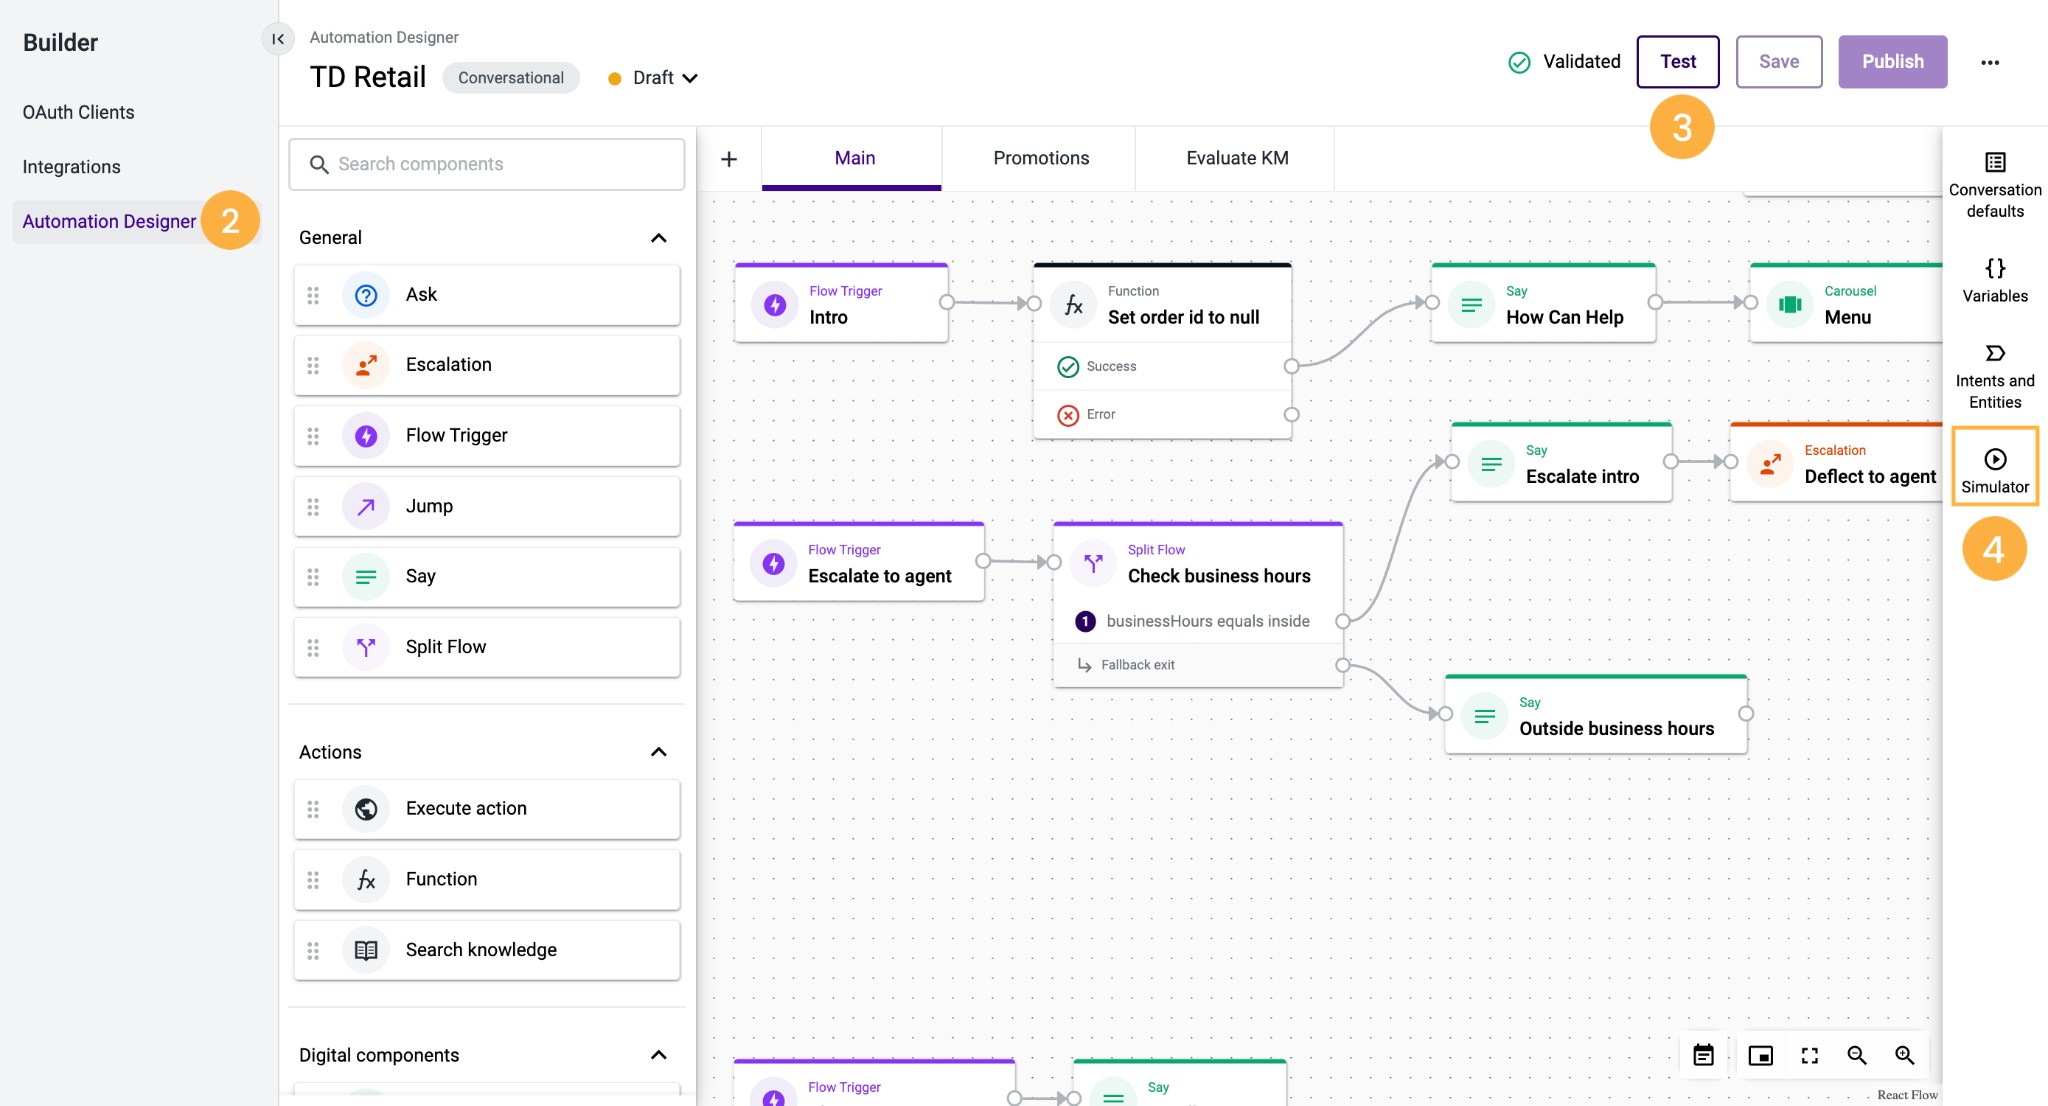Click the Publish button
Image resolution: width=2048 pixels, height=1106 pixels.
(1891, 61)
